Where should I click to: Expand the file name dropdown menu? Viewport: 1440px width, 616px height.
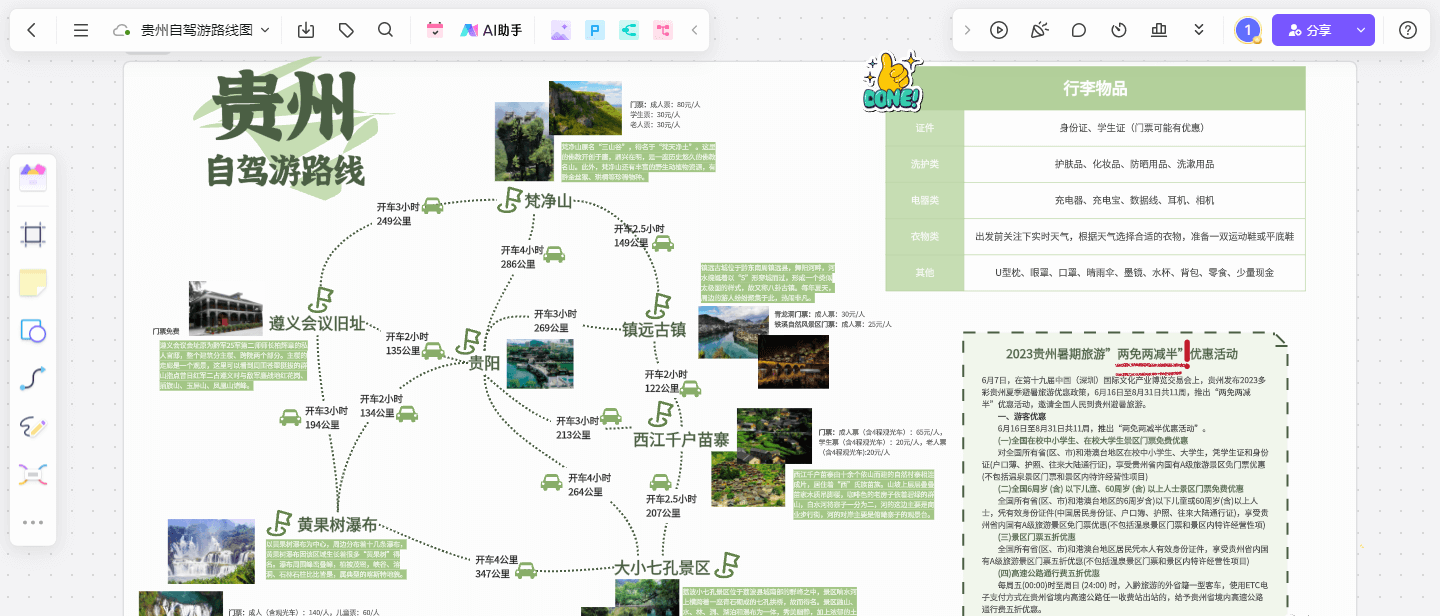point(264,30)
